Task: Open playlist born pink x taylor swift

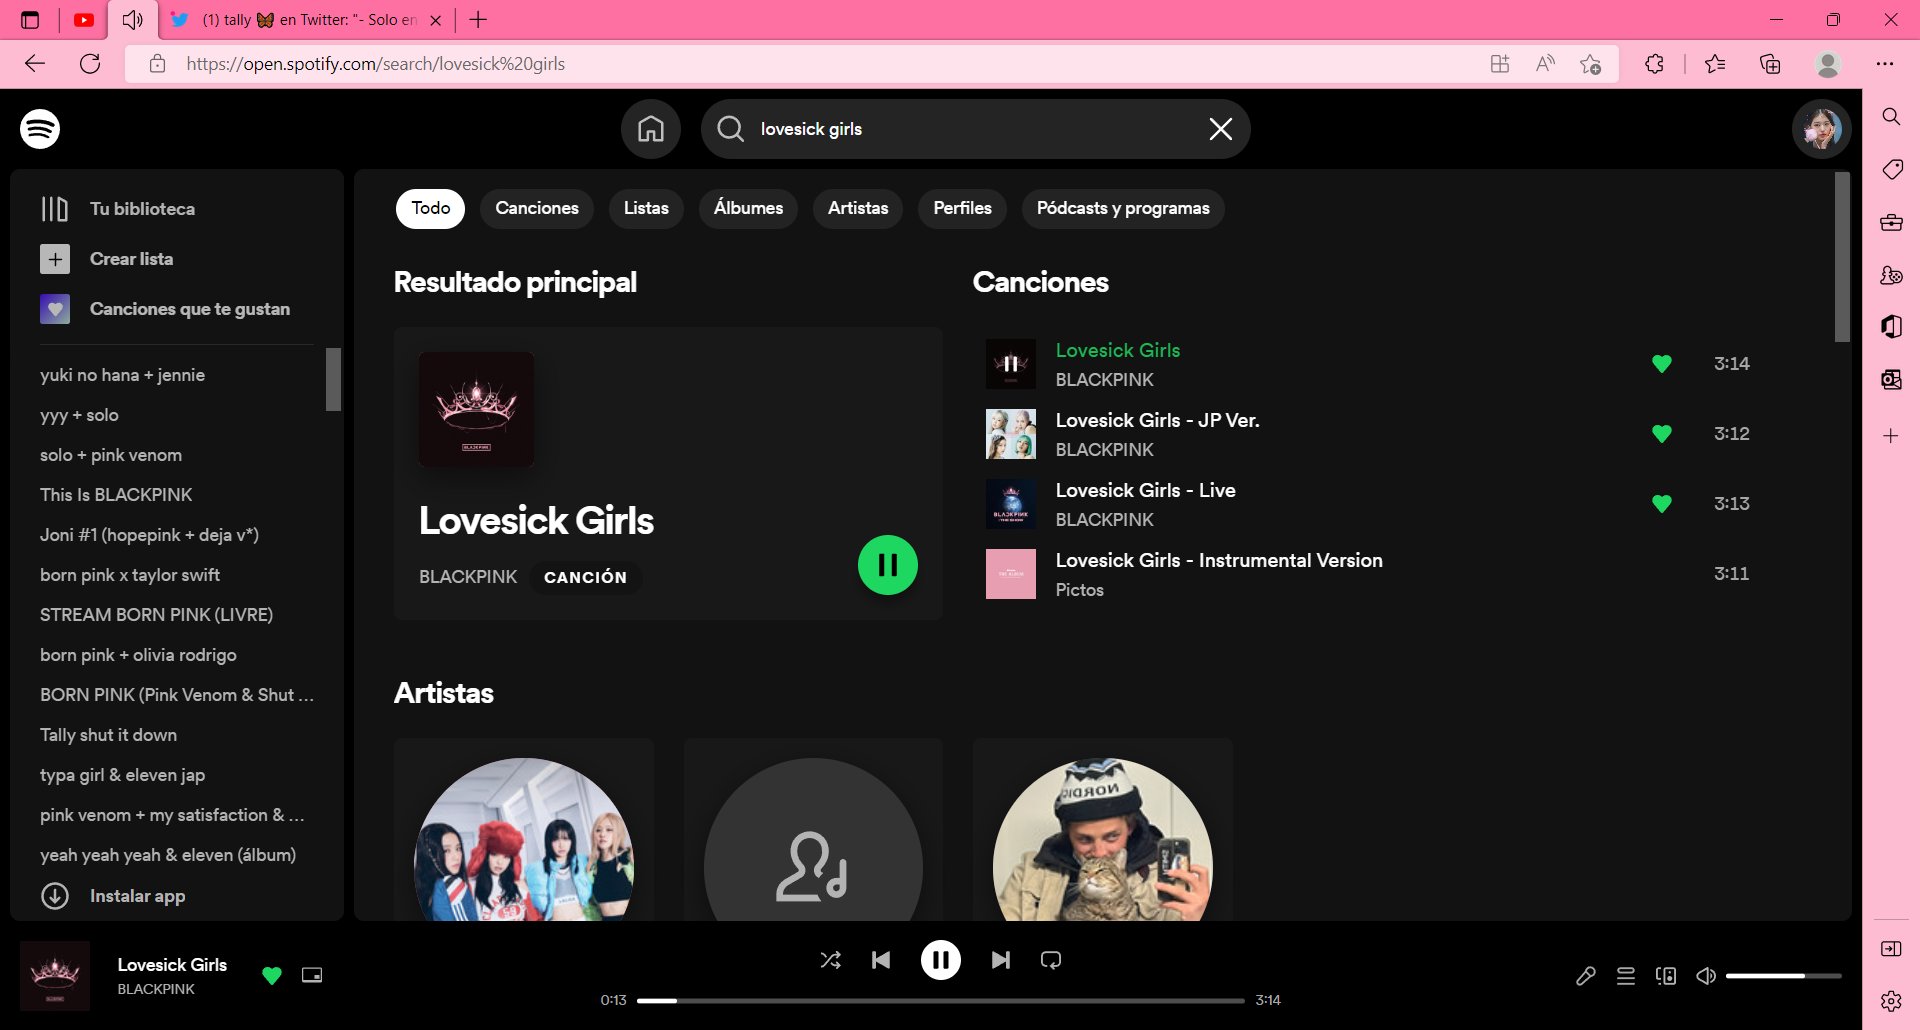Action: [130, 575]
